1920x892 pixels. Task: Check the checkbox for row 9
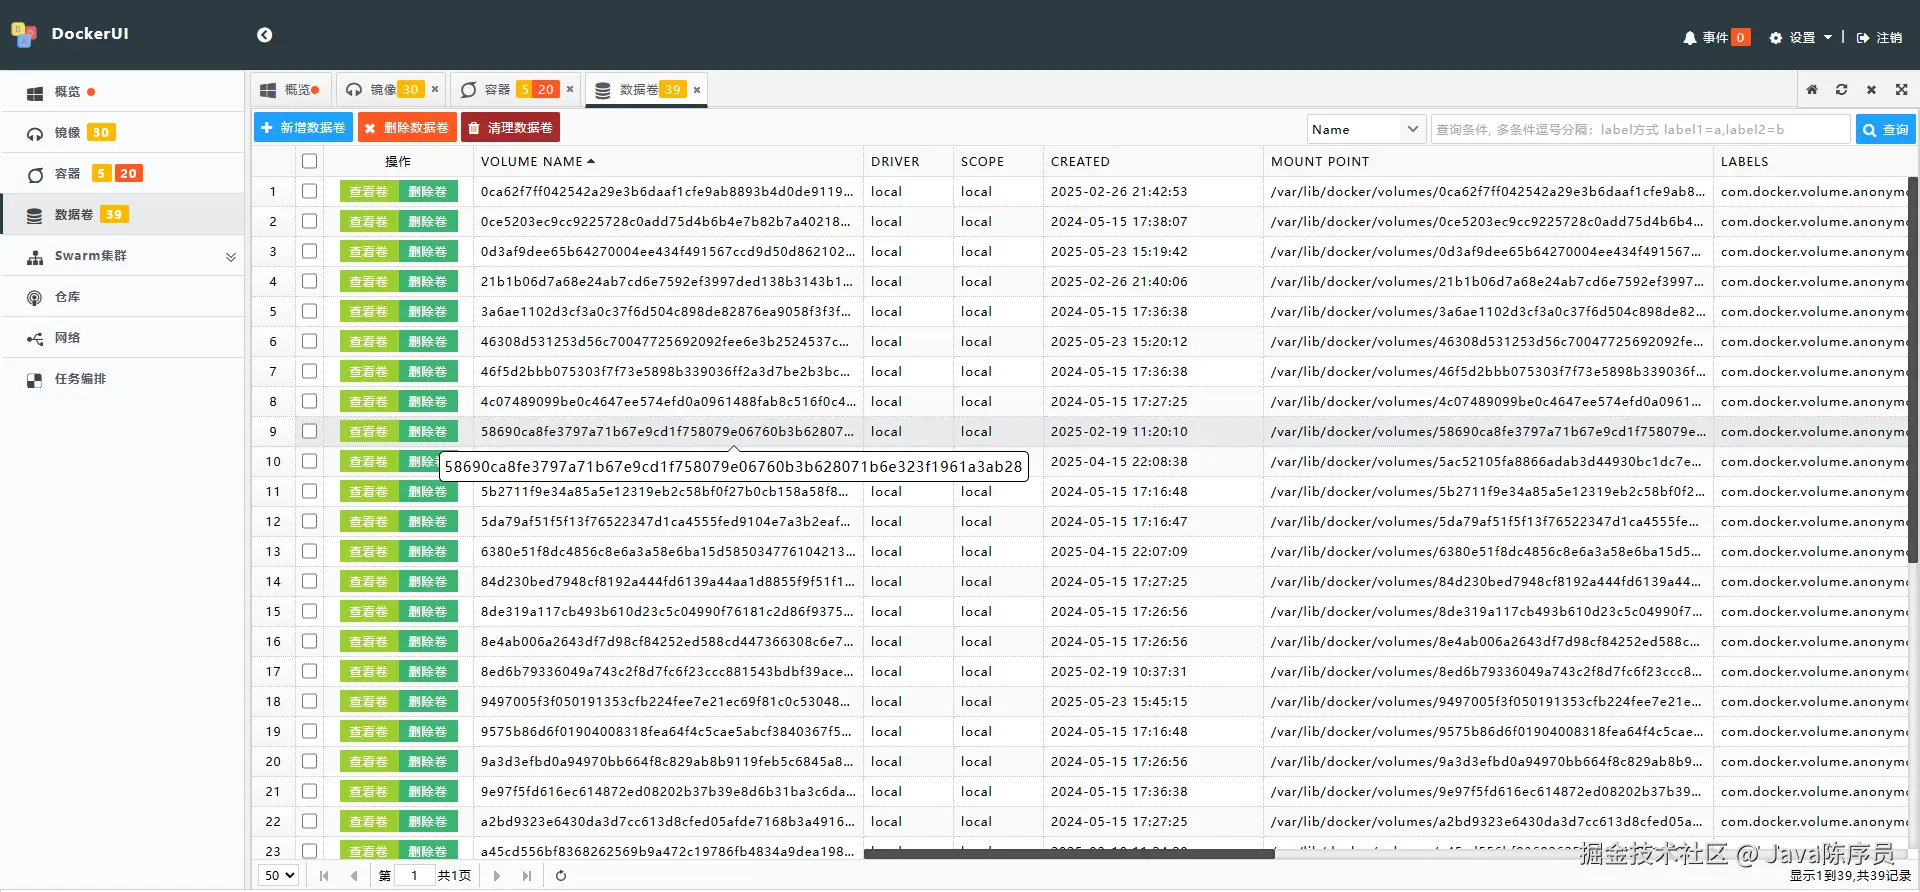coord(309,431)
